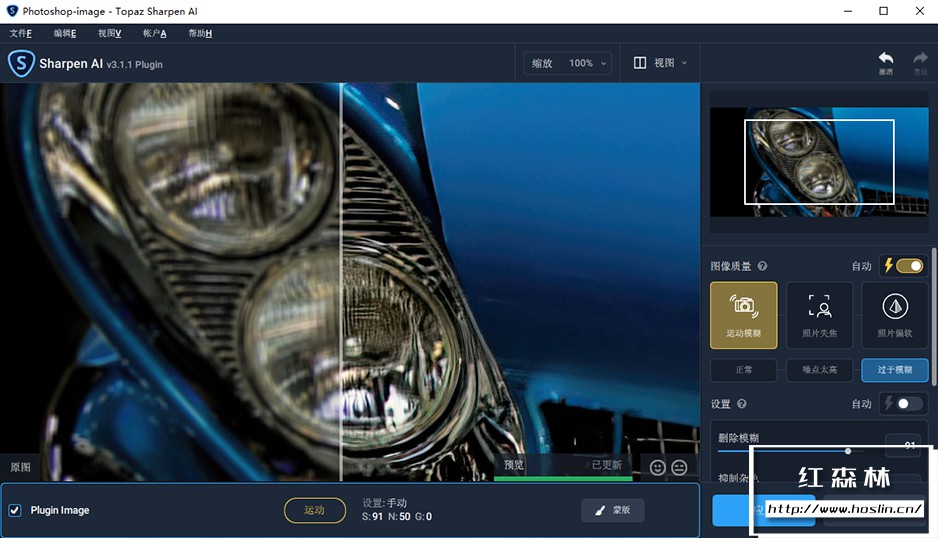Click the 已更新 status text

click(x=607, y=465)
